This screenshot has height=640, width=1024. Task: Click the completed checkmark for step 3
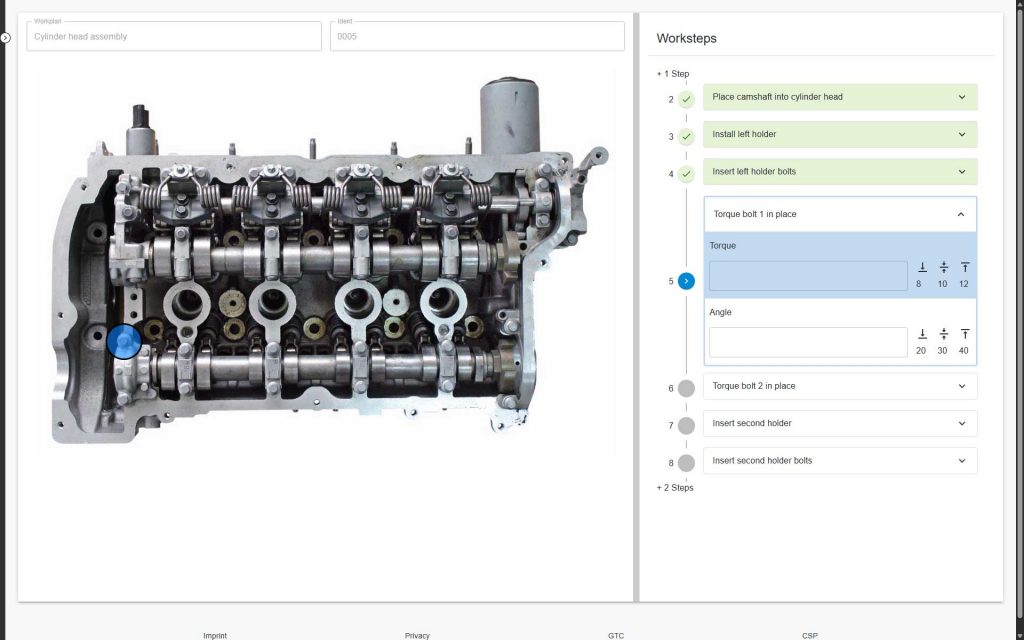point(686,136)
